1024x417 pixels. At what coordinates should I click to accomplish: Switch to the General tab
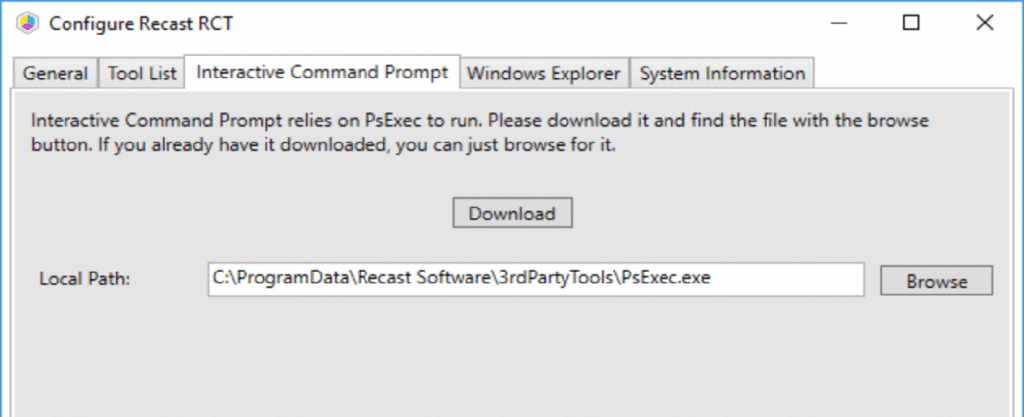click(55, 73)
